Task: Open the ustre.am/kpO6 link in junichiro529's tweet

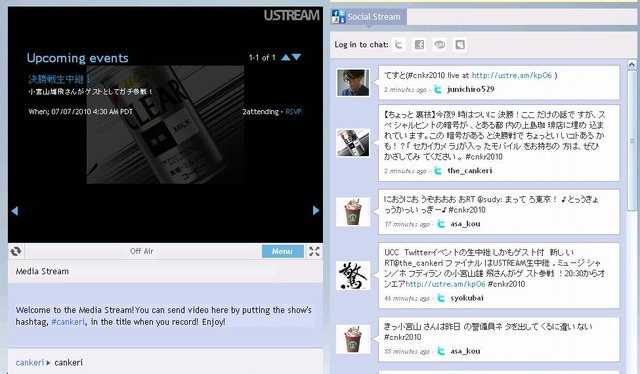Action: [x=511, y=75]
